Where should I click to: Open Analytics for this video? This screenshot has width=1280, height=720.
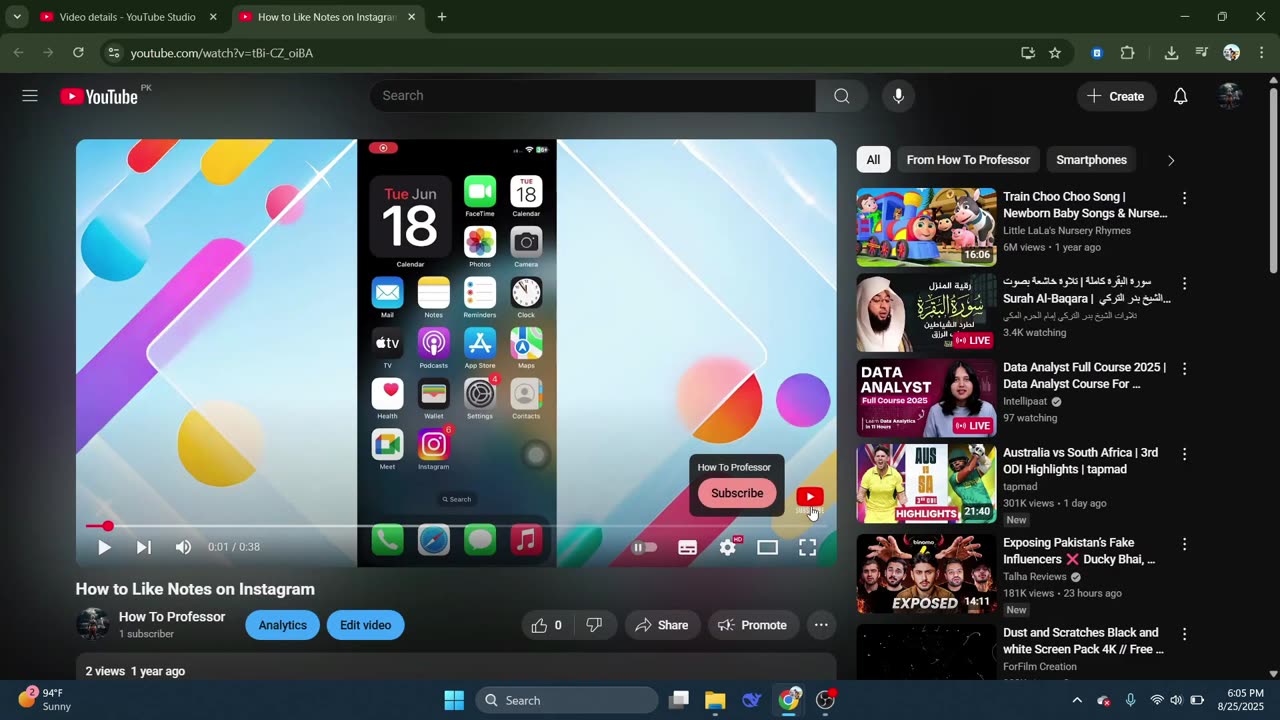coord(283,625)
